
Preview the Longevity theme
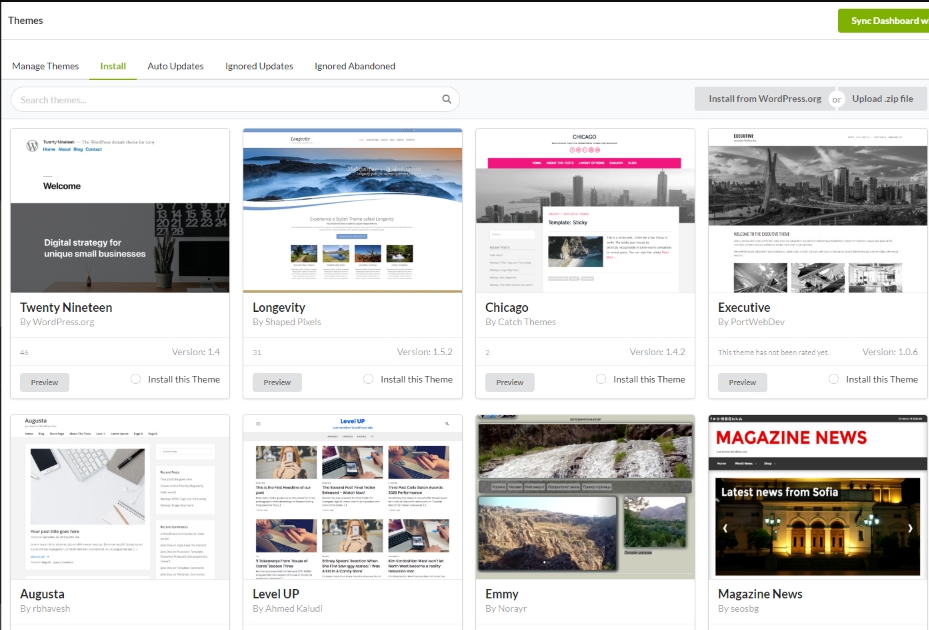[277, 382]
